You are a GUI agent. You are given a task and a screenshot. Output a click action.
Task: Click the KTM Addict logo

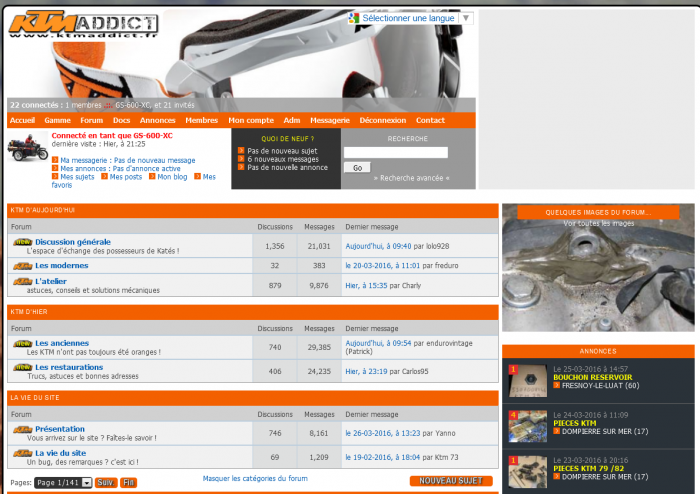point(84,26)
